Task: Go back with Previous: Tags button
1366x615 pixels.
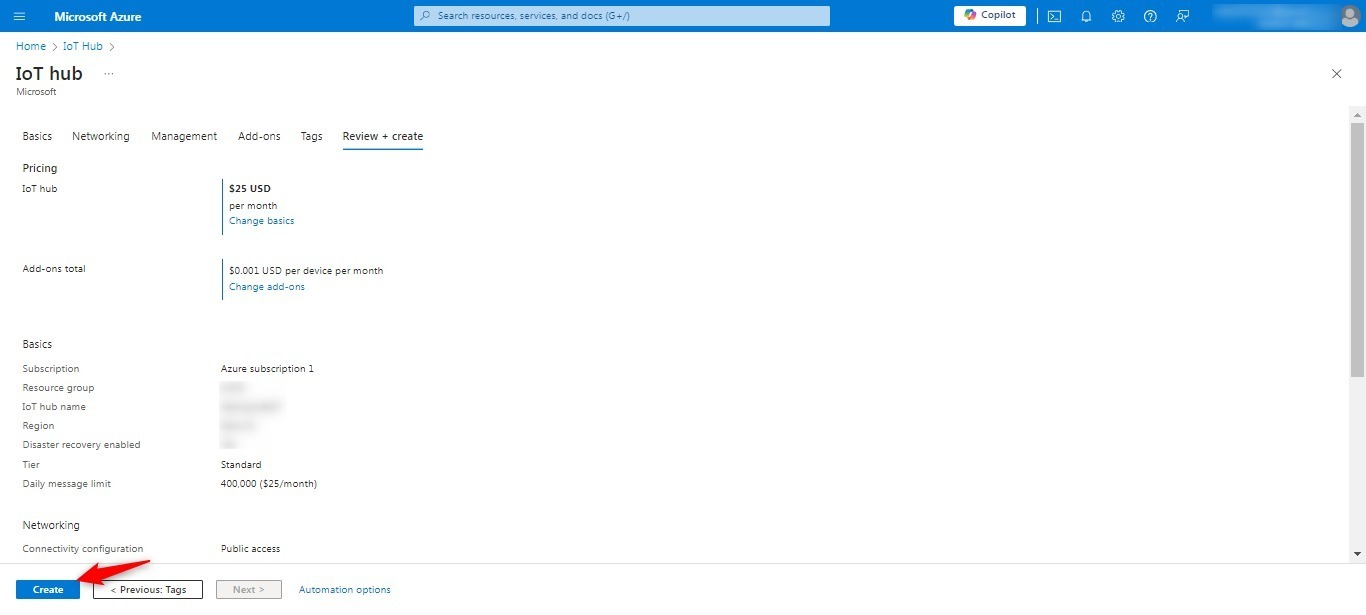Action: tap(148, 590)
